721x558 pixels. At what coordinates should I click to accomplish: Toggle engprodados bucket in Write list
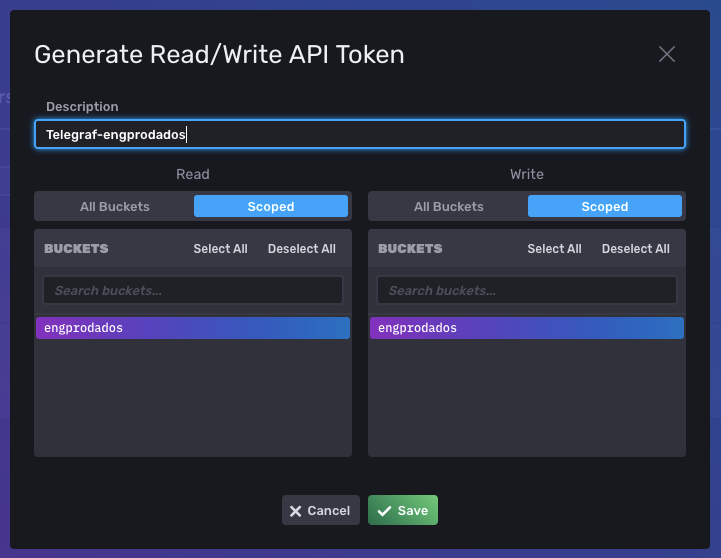527,328
